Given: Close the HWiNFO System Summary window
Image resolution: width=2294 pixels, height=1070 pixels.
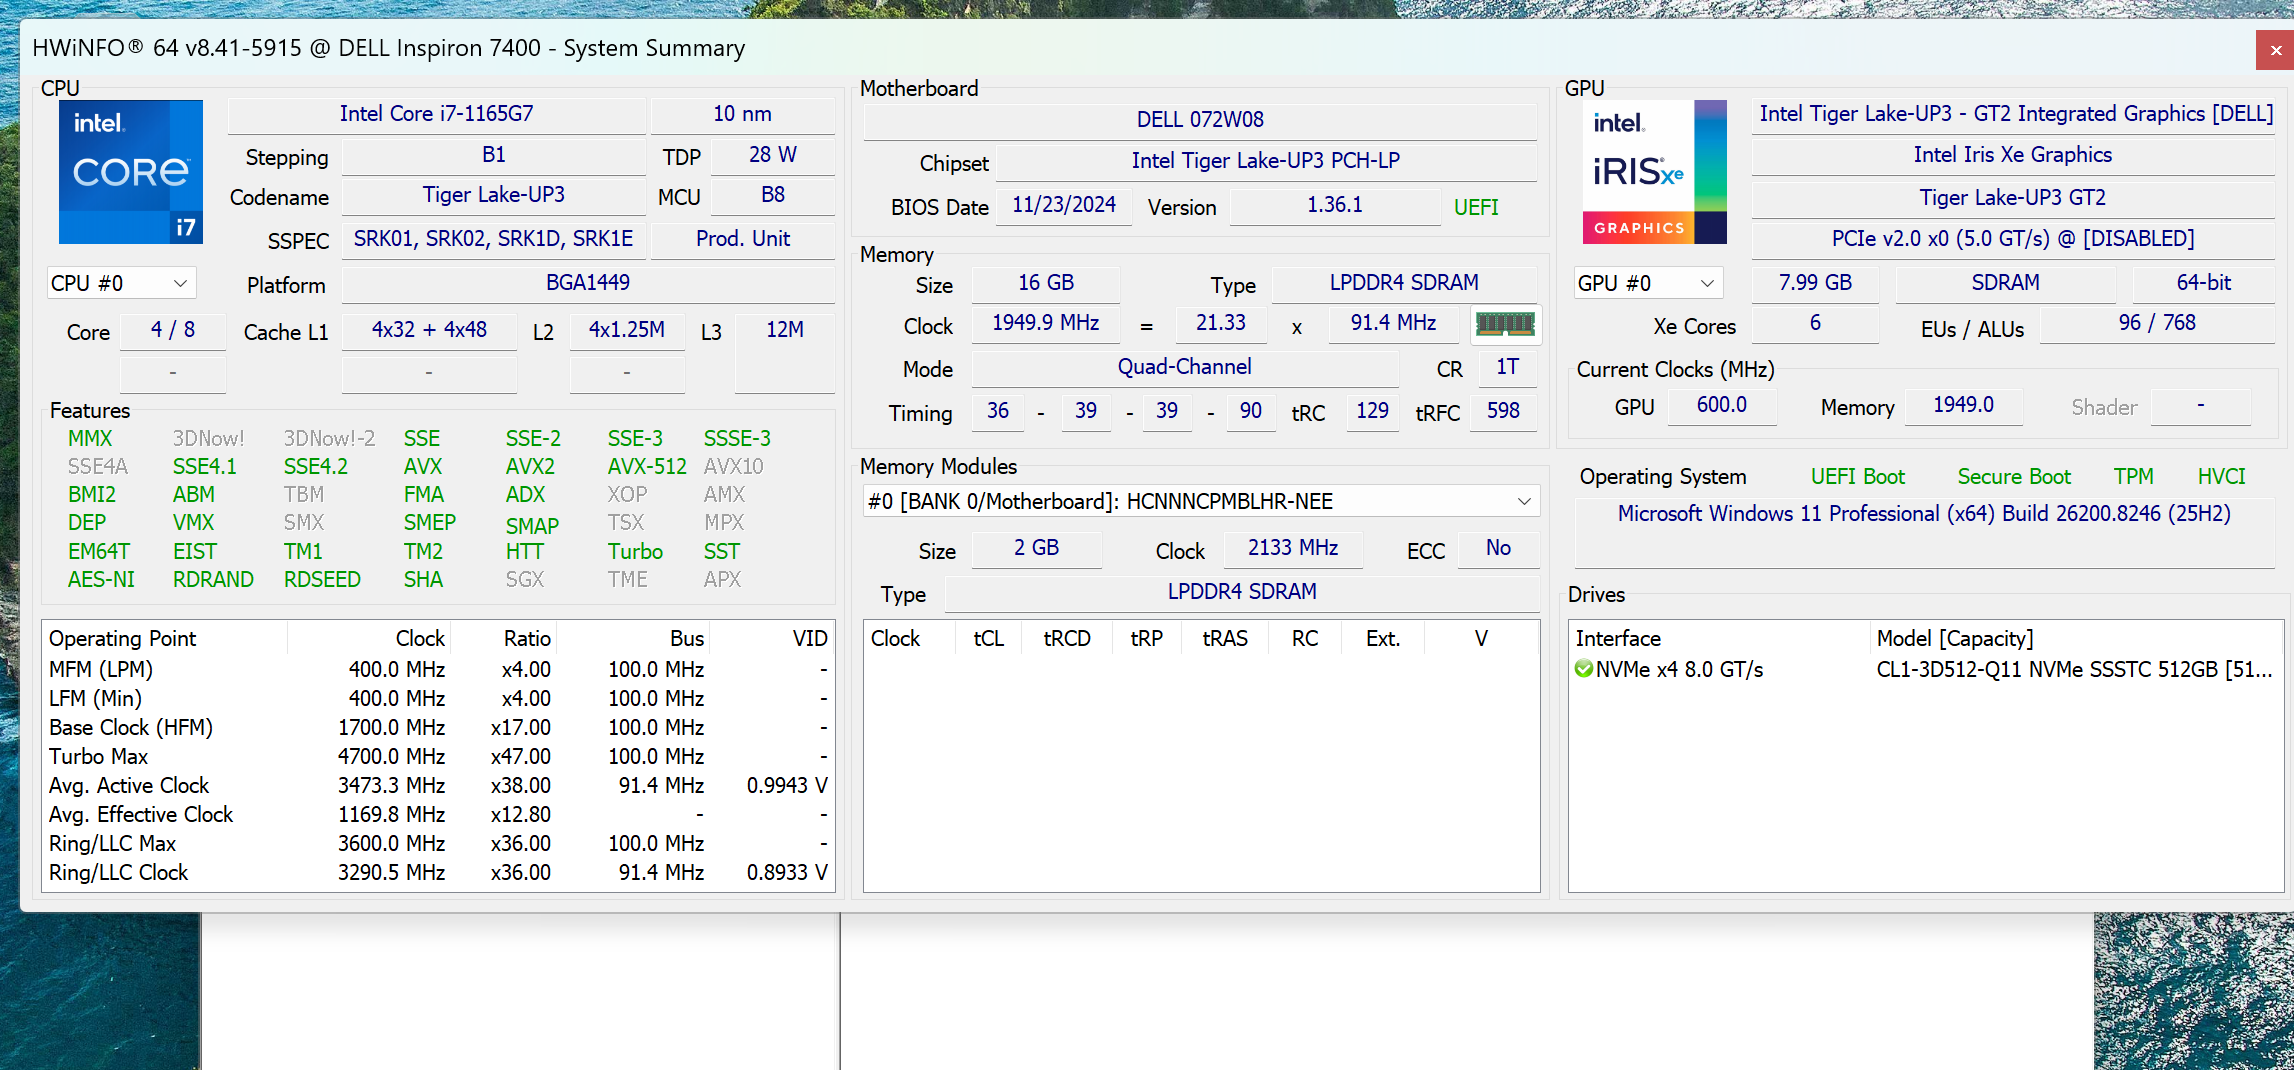Looking at the screenshot, I should (2275, 50).
